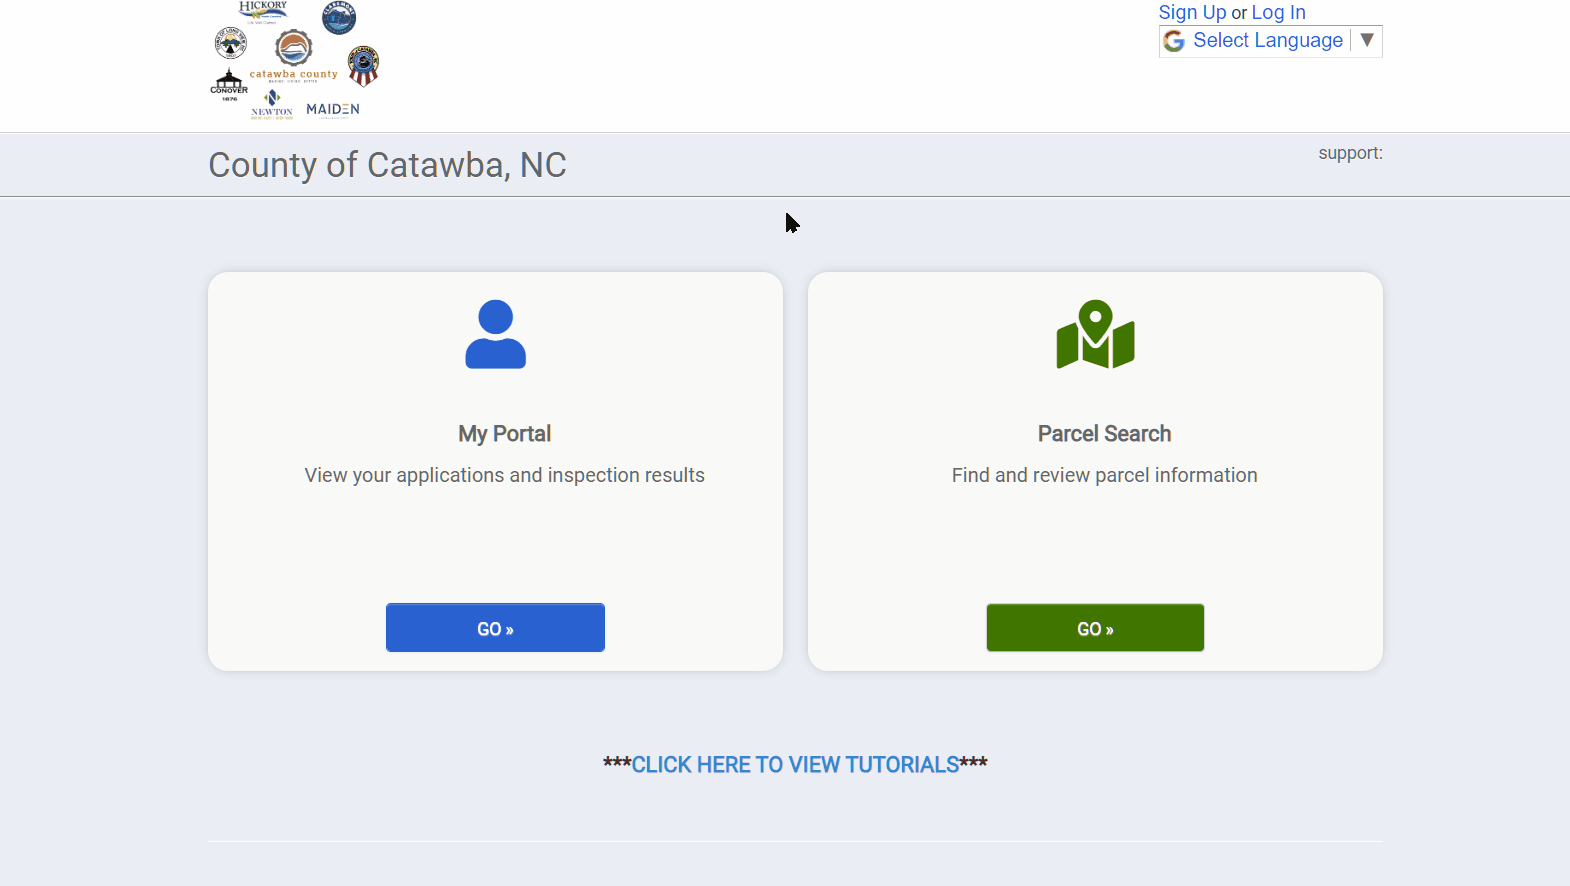This screenshot has width=1570, height=886.
Task: Click the blue My Portal person icon
Action: 495,334
